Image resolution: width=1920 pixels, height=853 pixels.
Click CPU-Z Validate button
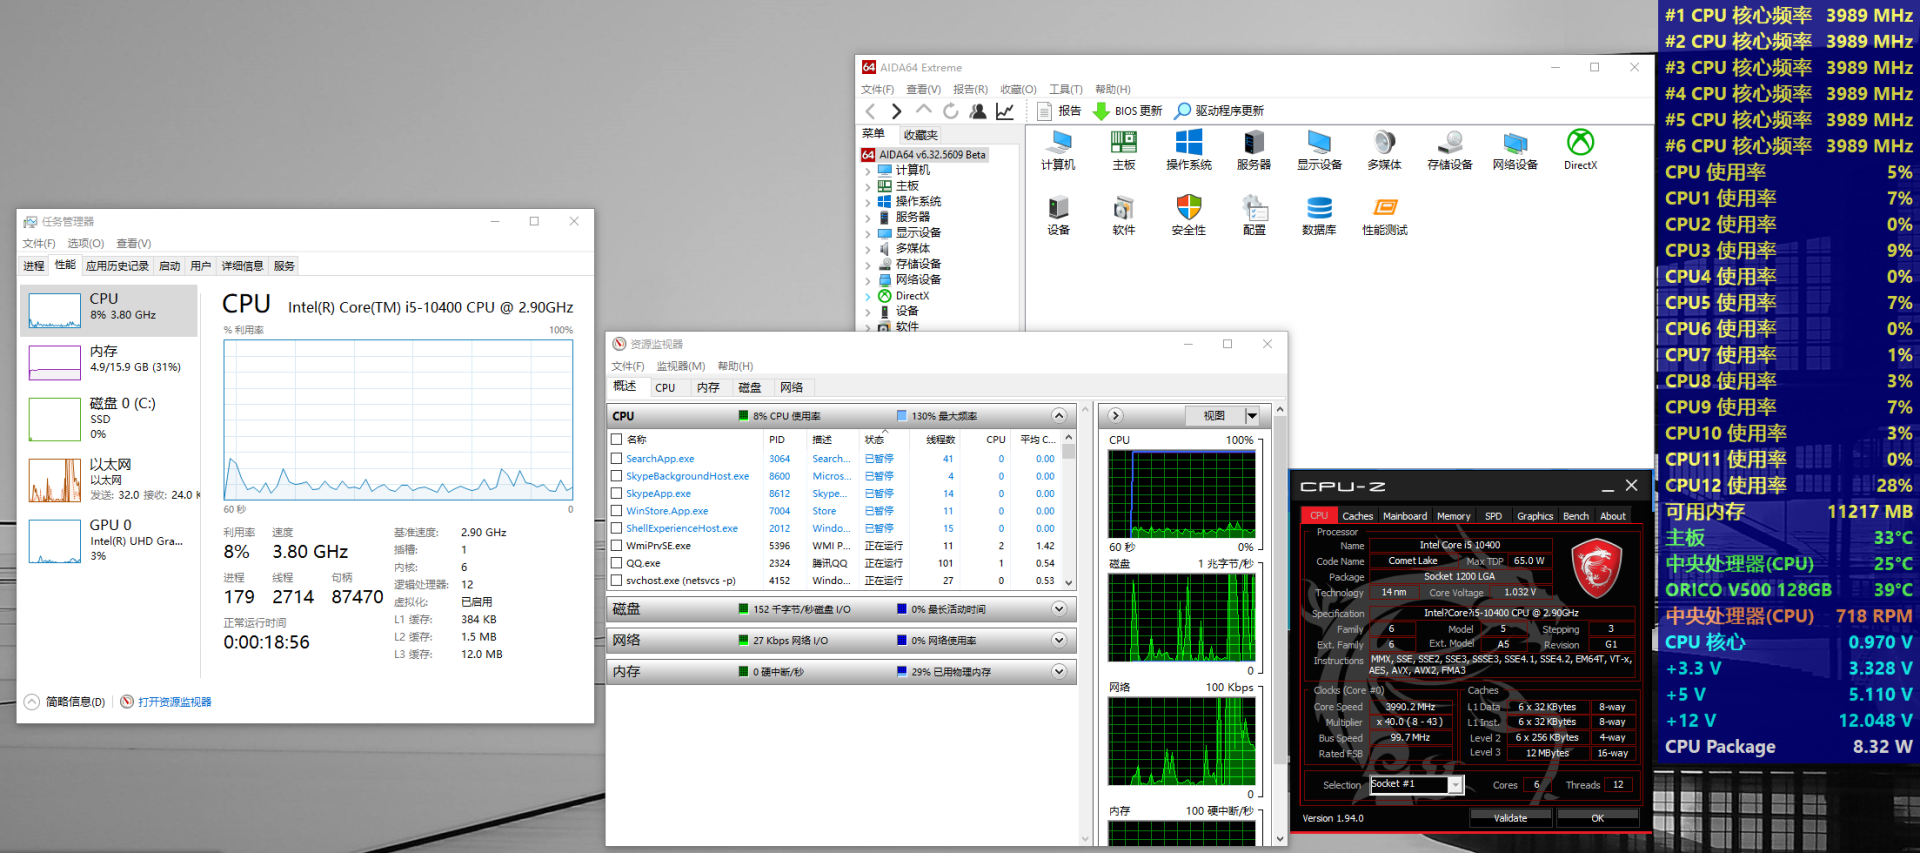pyautogui.click(x=1510, y=818)
